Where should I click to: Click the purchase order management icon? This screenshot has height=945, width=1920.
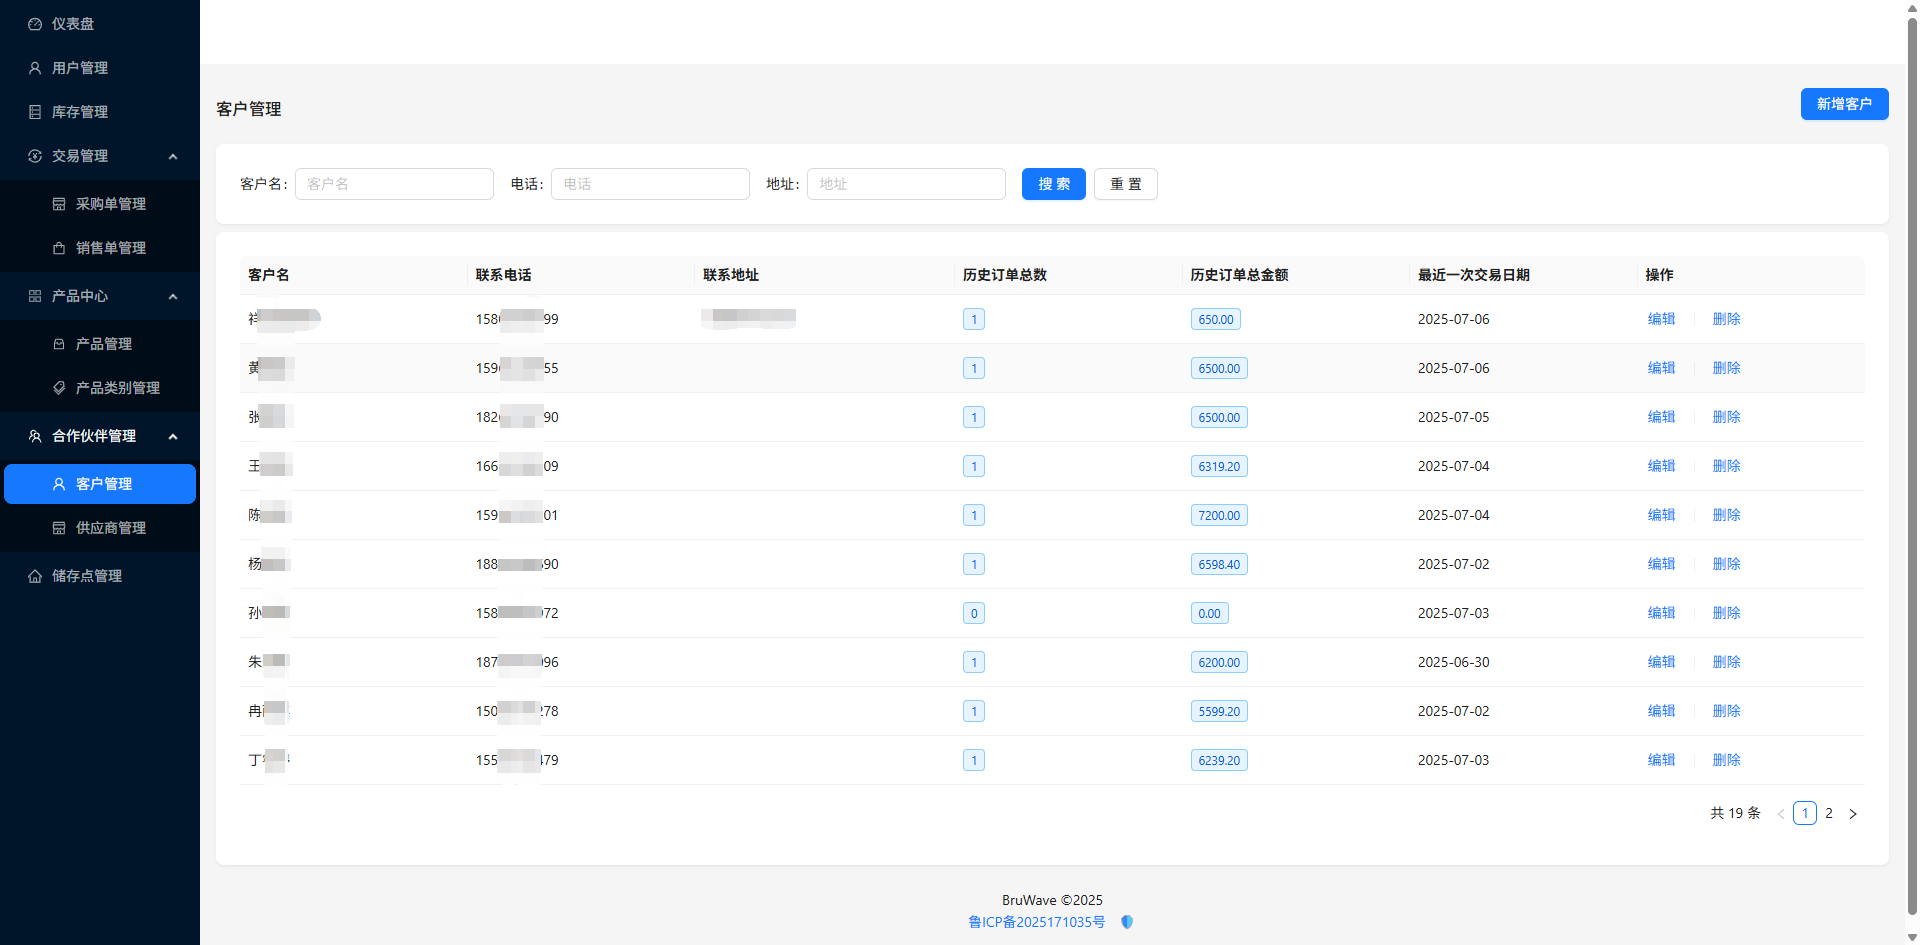59,204
